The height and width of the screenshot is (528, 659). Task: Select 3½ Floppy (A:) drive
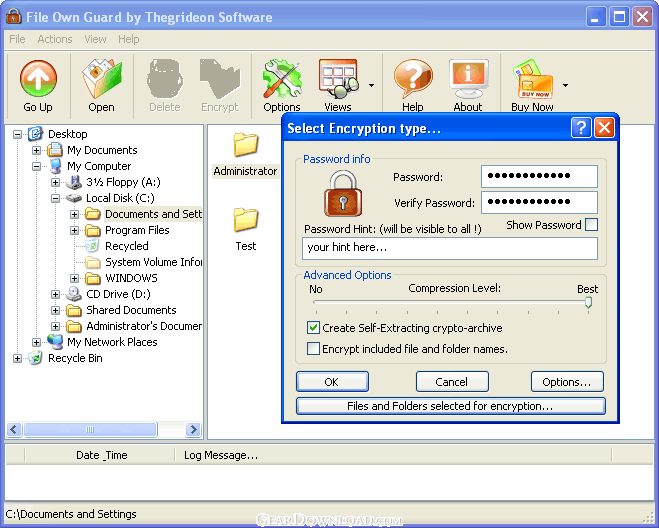(123, 182)
